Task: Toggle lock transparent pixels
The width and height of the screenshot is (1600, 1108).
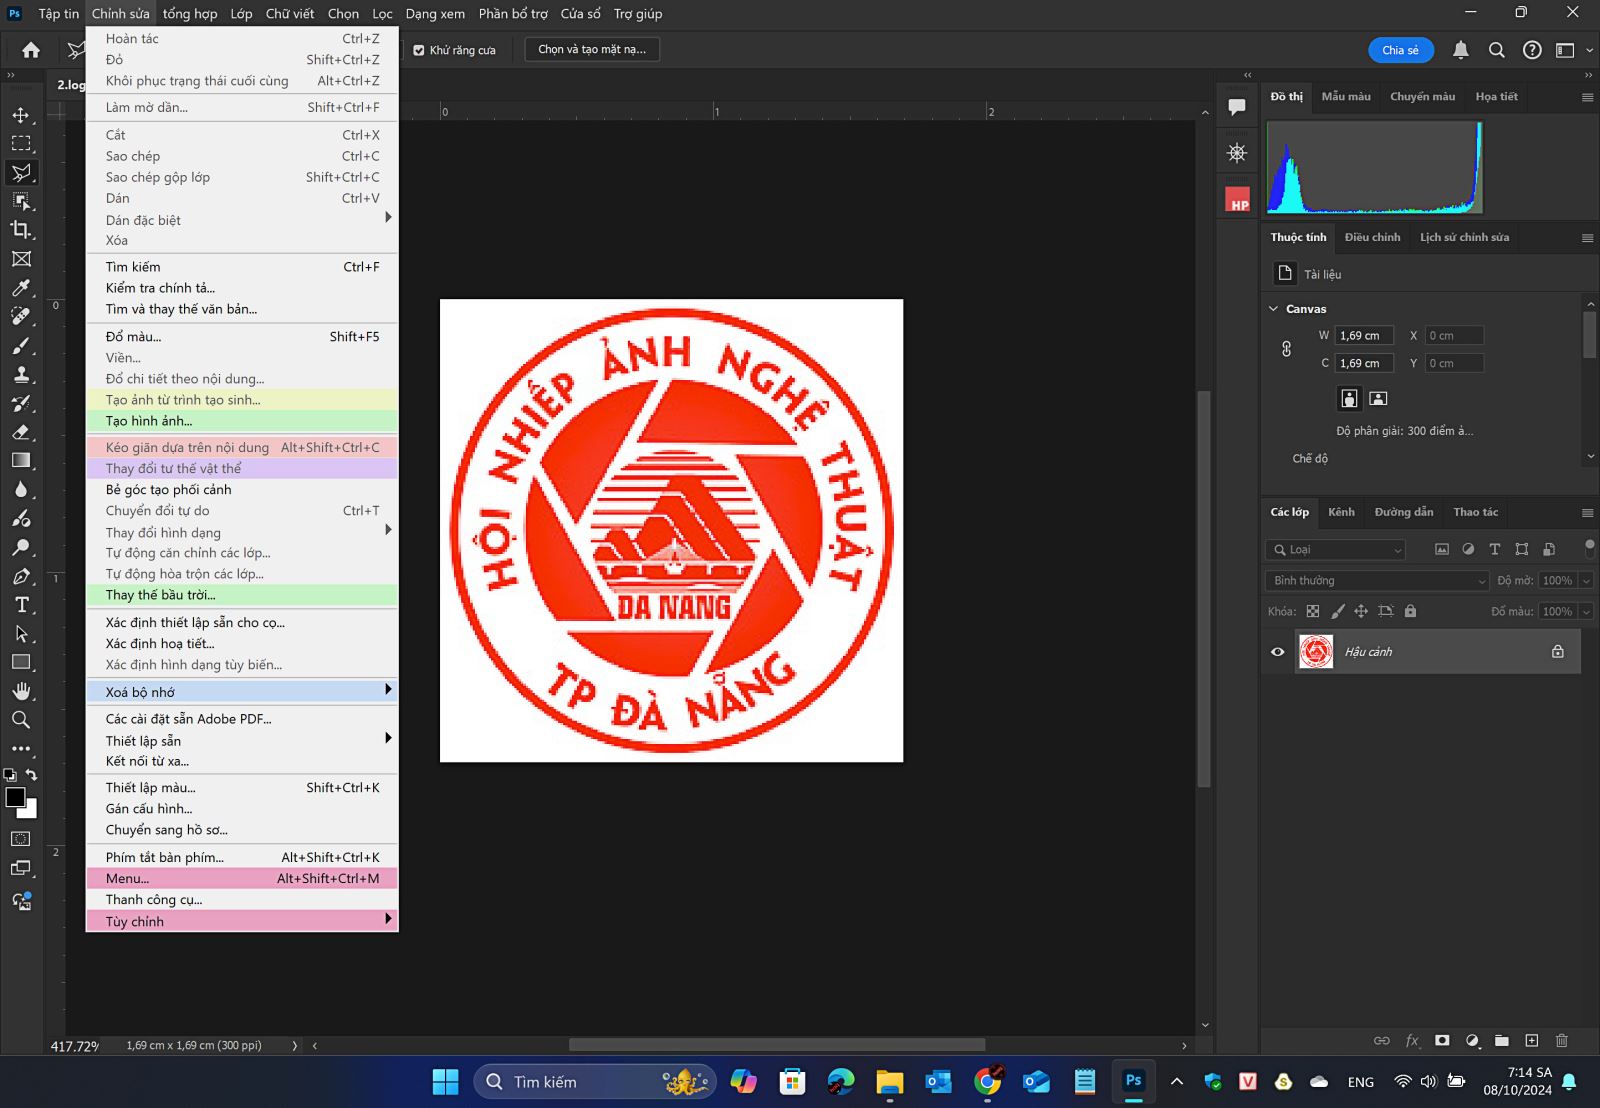Action: 1313,611
